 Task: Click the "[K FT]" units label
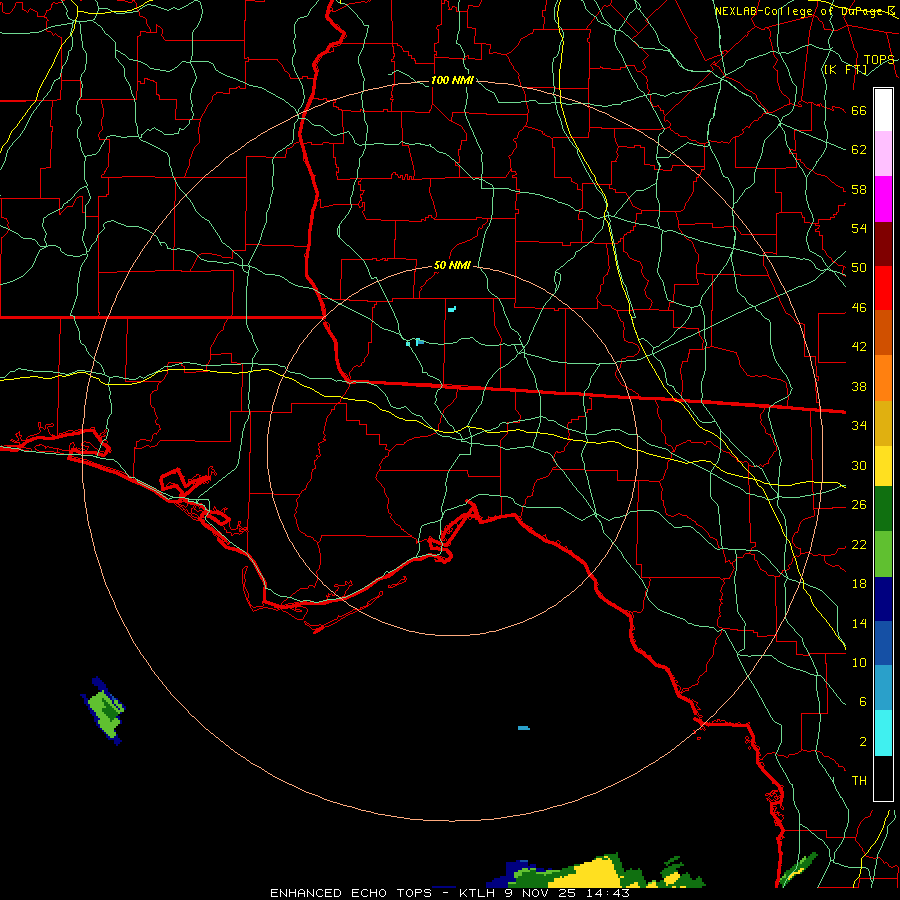click(845, 70)
